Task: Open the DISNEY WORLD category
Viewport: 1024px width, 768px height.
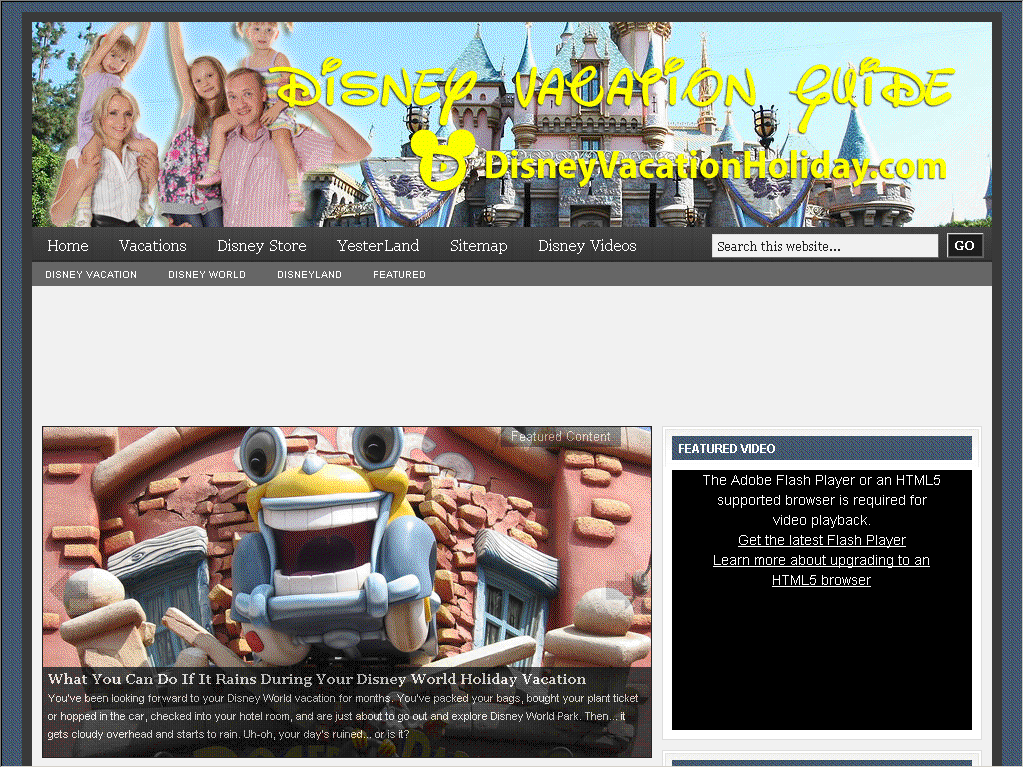Action: (x=207, y=275)
